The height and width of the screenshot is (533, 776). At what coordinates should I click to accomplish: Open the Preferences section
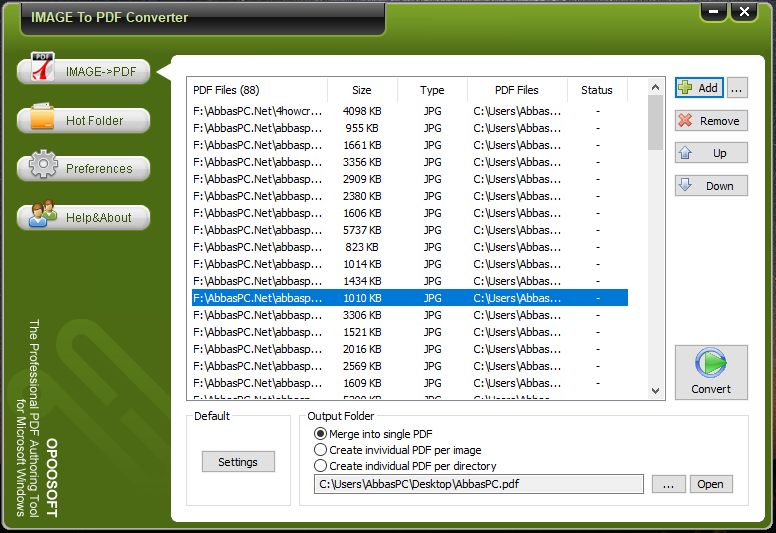[83, 169]
